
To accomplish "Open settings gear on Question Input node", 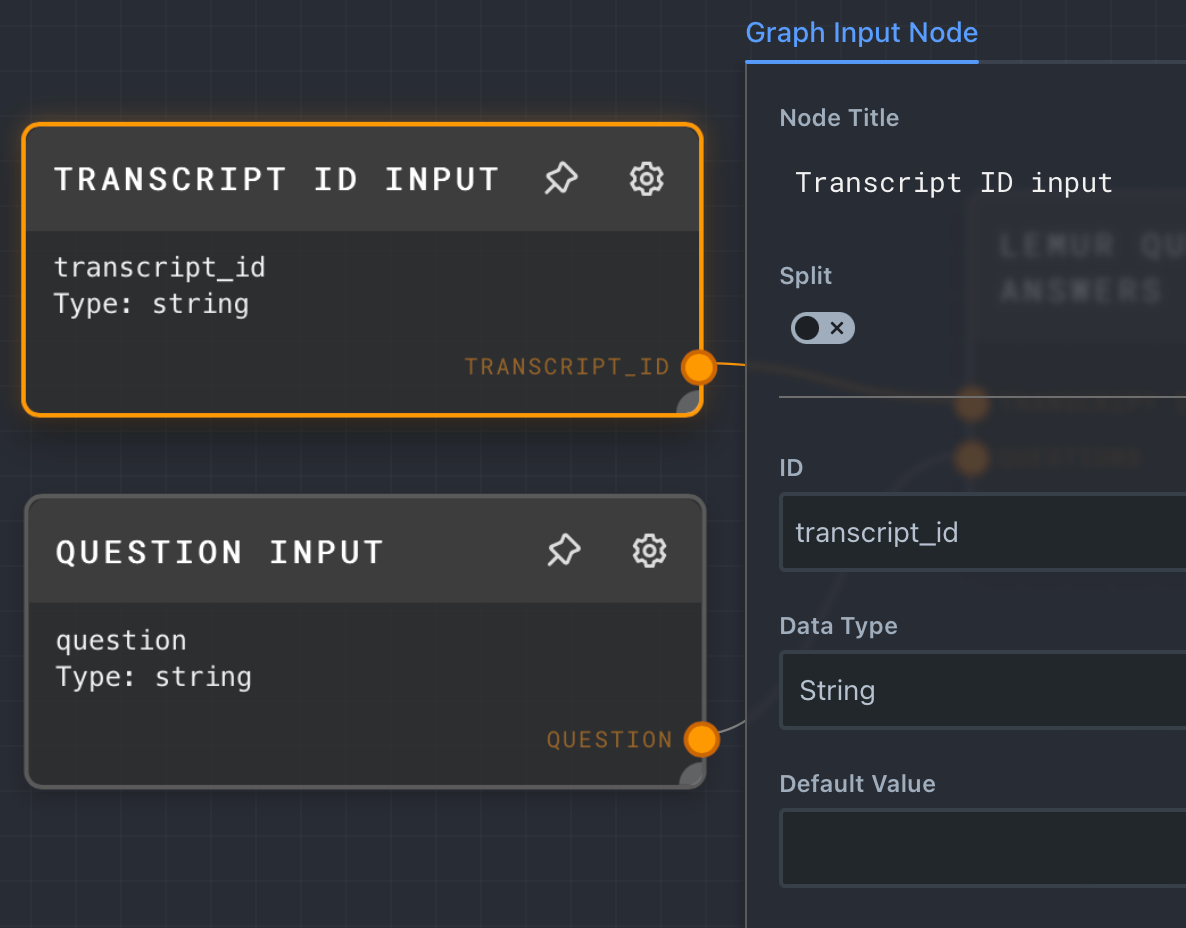I will coord(650,550).
